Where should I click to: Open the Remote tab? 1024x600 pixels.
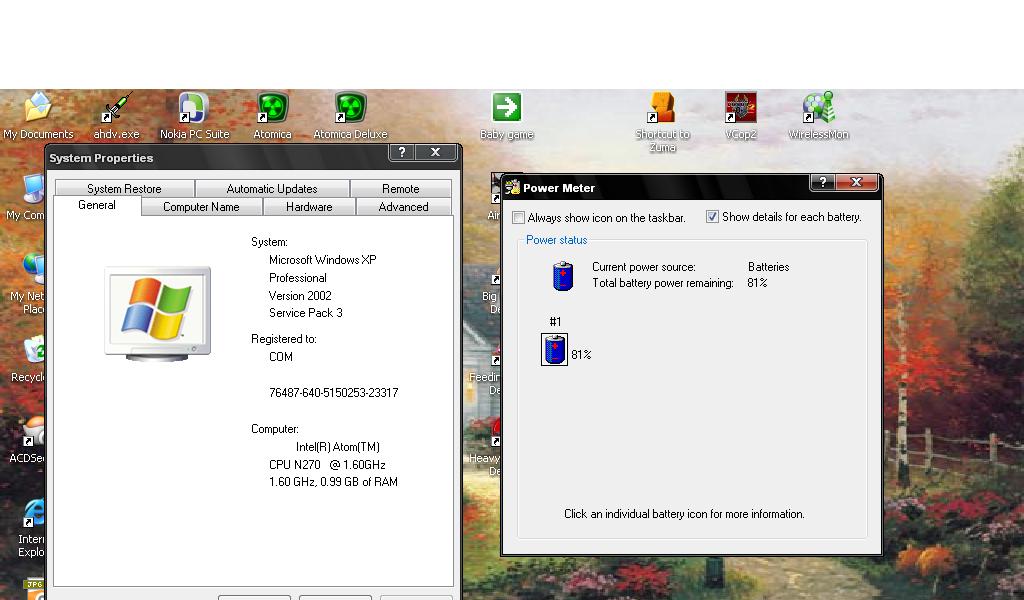[400, 189]
